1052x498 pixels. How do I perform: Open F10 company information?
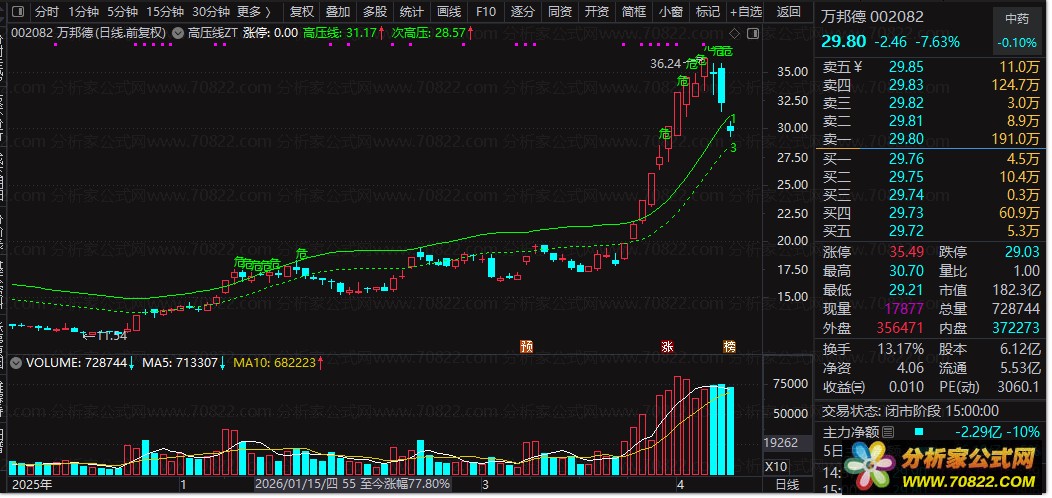[486, 12]
